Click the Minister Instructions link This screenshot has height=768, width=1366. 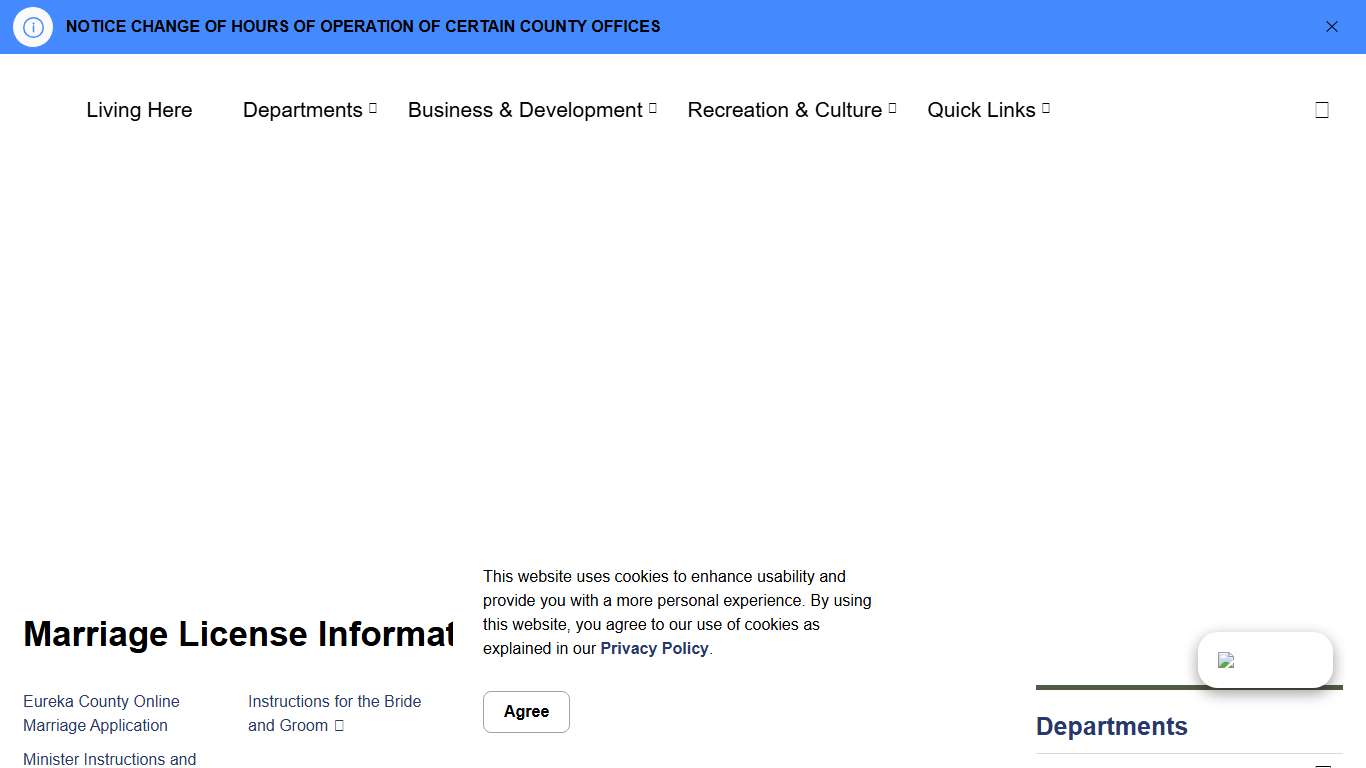click(109, 759)
